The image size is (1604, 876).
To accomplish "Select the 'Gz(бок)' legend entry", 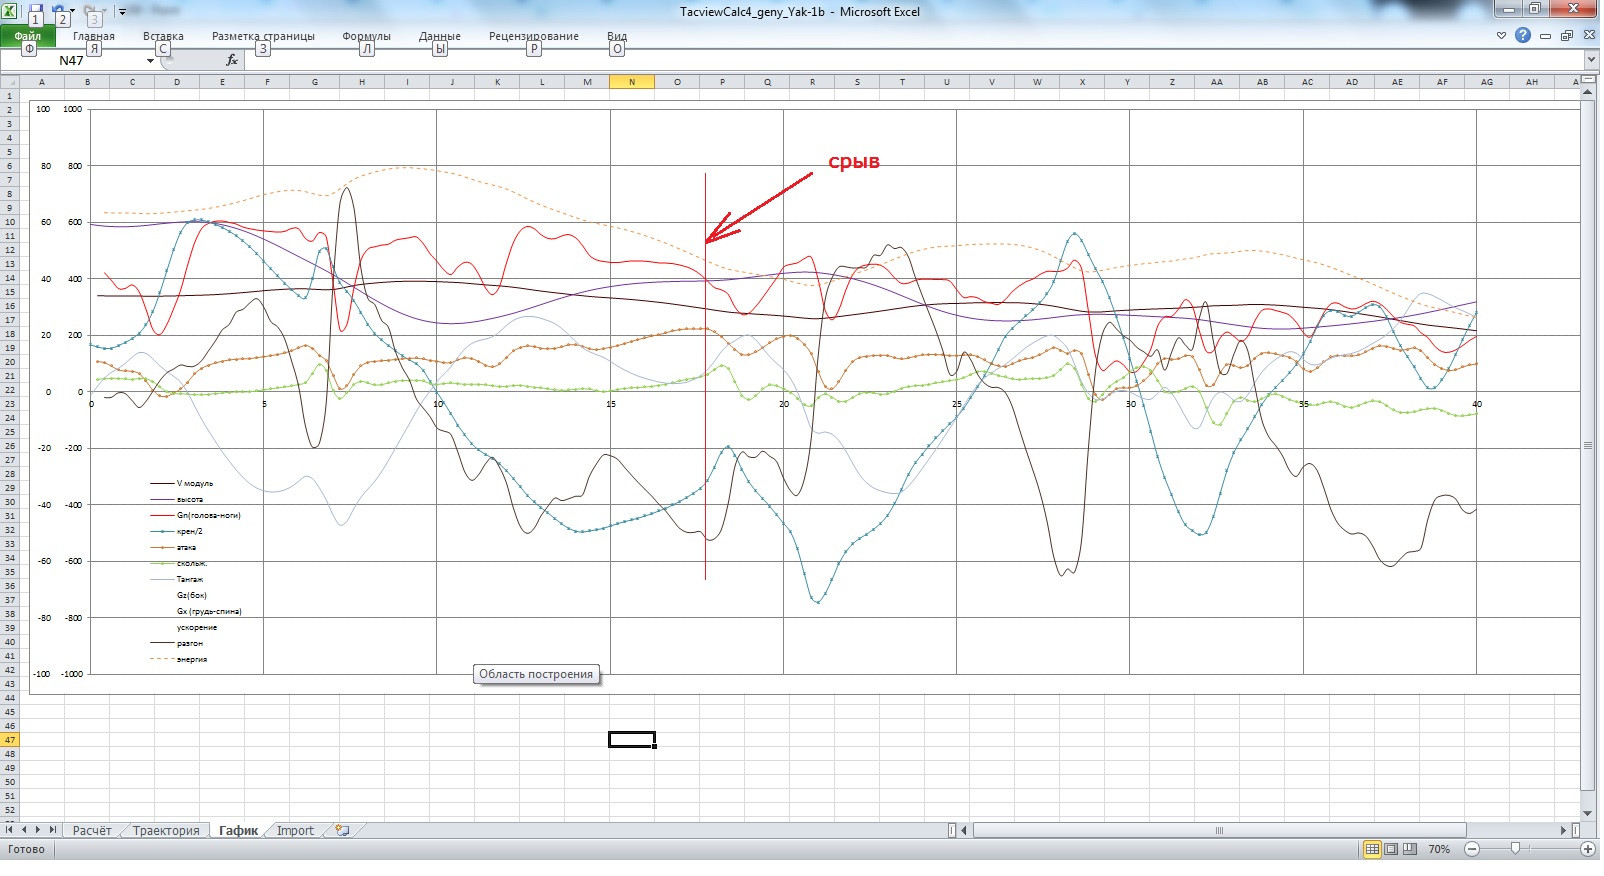I will pyautogui.click(x=192, y=595).
